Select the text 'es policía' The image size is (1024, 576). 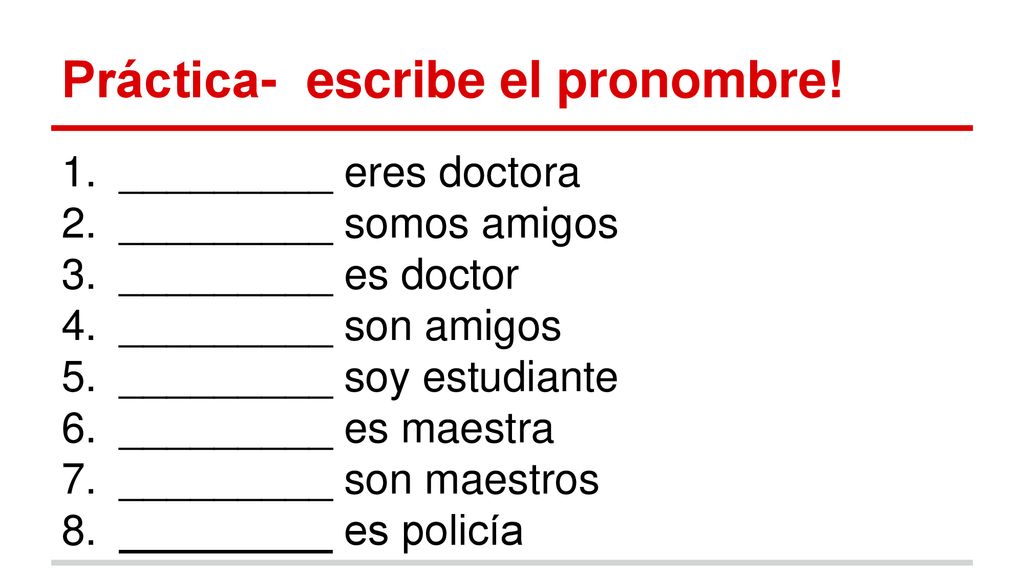click(434, 532)
